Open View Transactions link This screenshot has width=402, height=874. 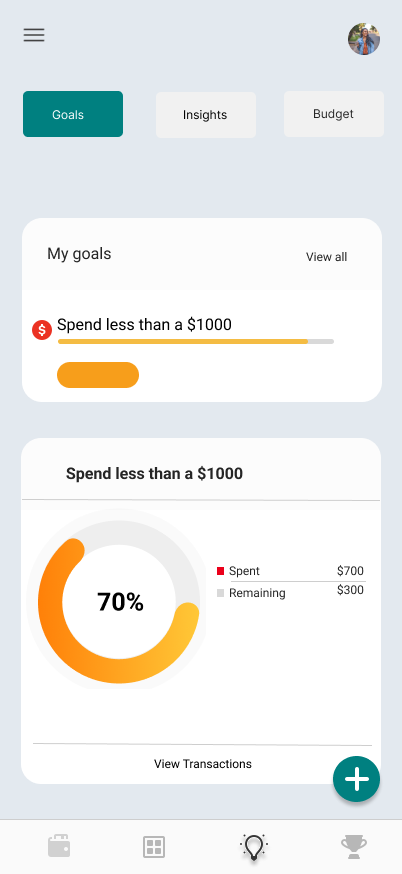tap(203, 764)
